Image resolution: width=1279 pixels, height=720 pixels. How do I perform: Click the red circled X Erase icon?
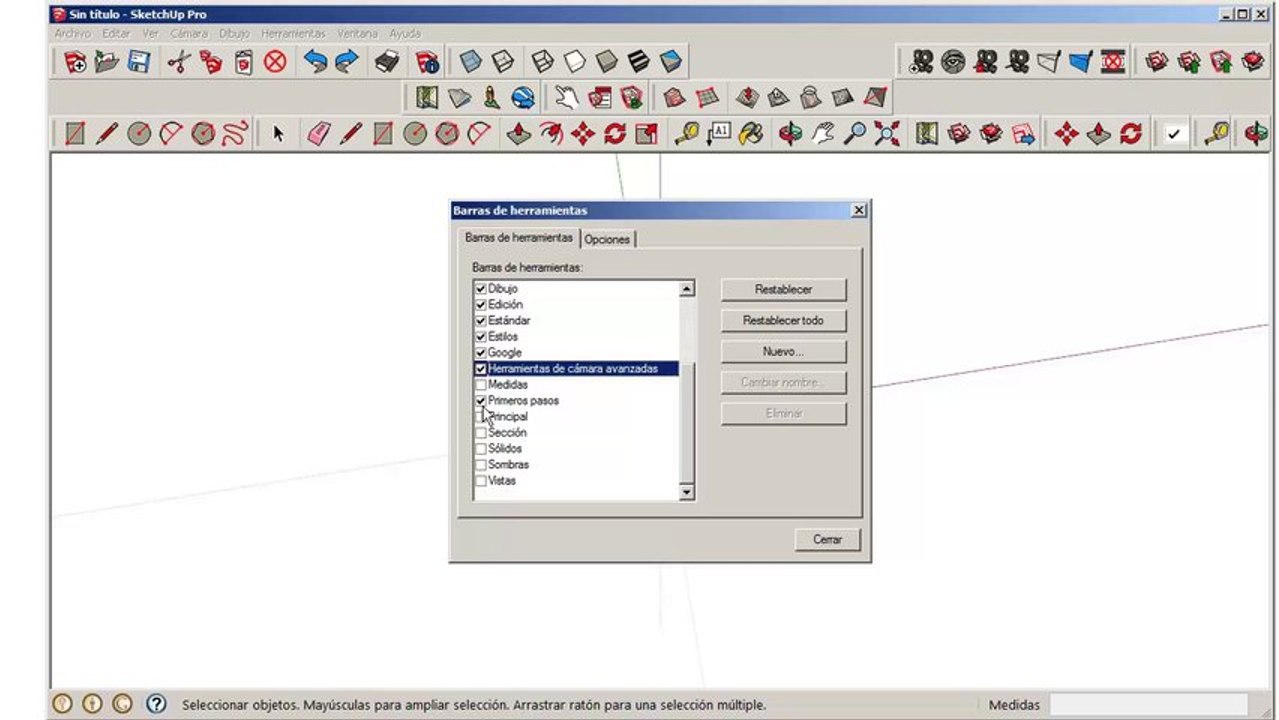pos(275,62)
